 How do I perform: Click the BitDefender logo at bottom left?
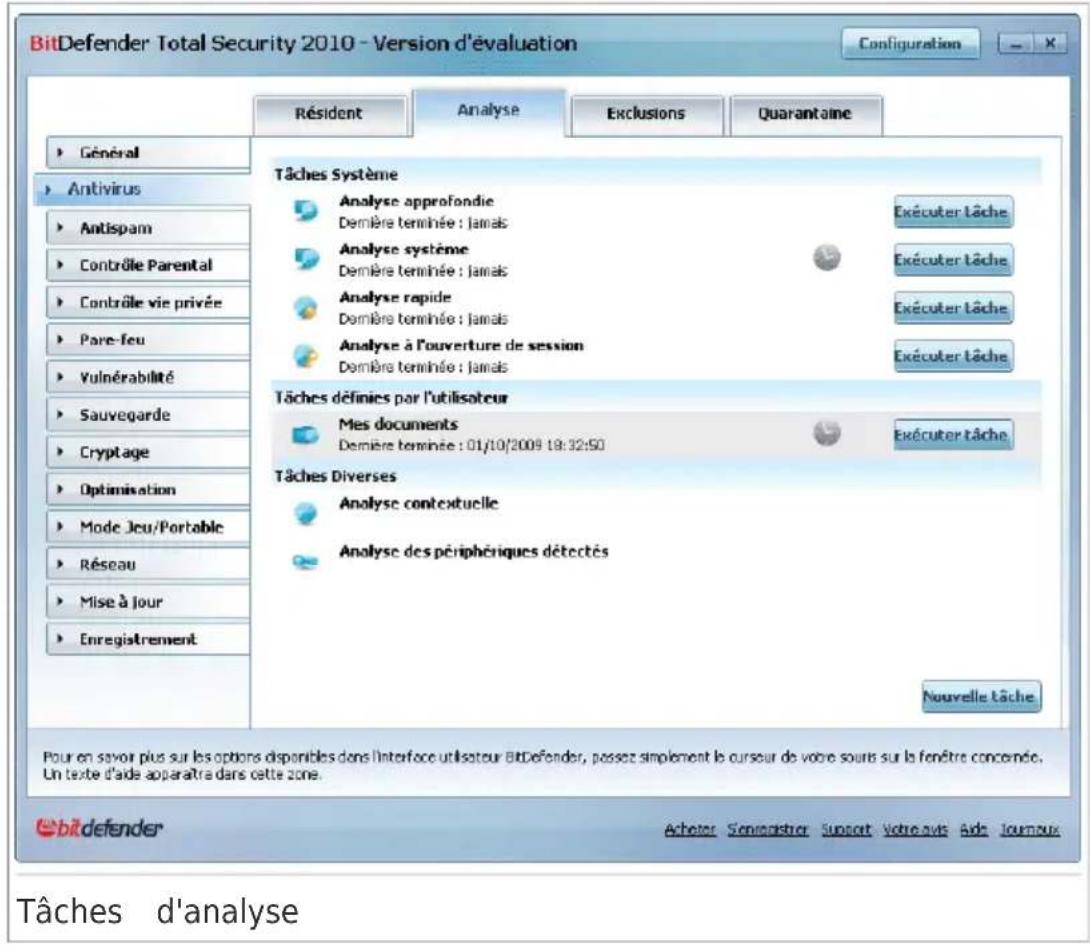coord(99,827)
